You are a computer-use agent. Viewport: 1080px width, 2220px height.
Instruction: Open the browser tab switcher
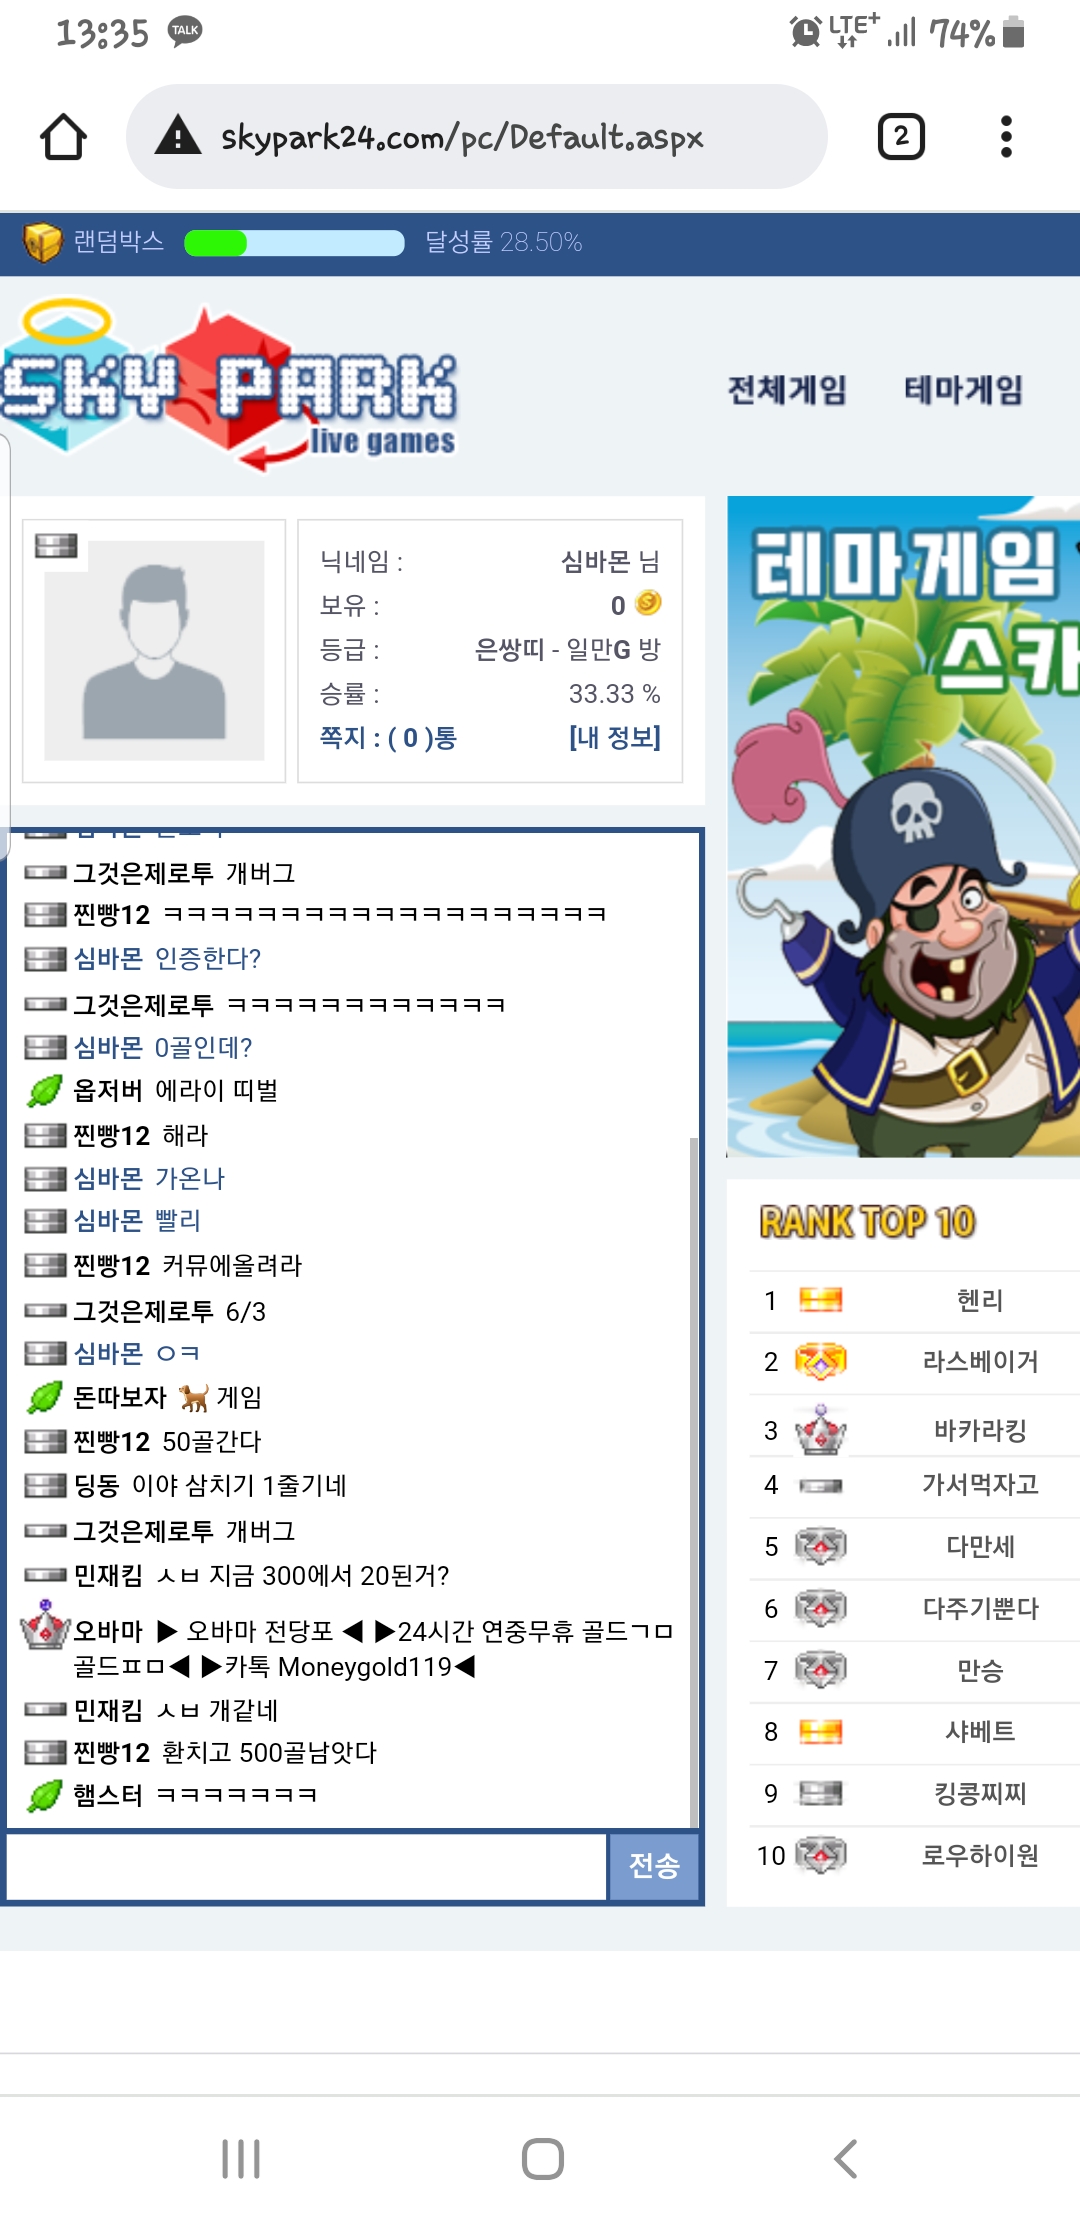coord(901,137)
